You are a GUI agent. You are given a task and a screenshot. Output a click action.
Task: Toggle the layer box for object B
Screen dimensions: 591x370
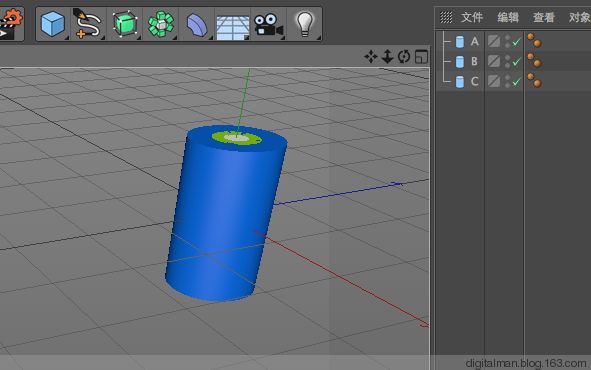click(x=494, y=61)
